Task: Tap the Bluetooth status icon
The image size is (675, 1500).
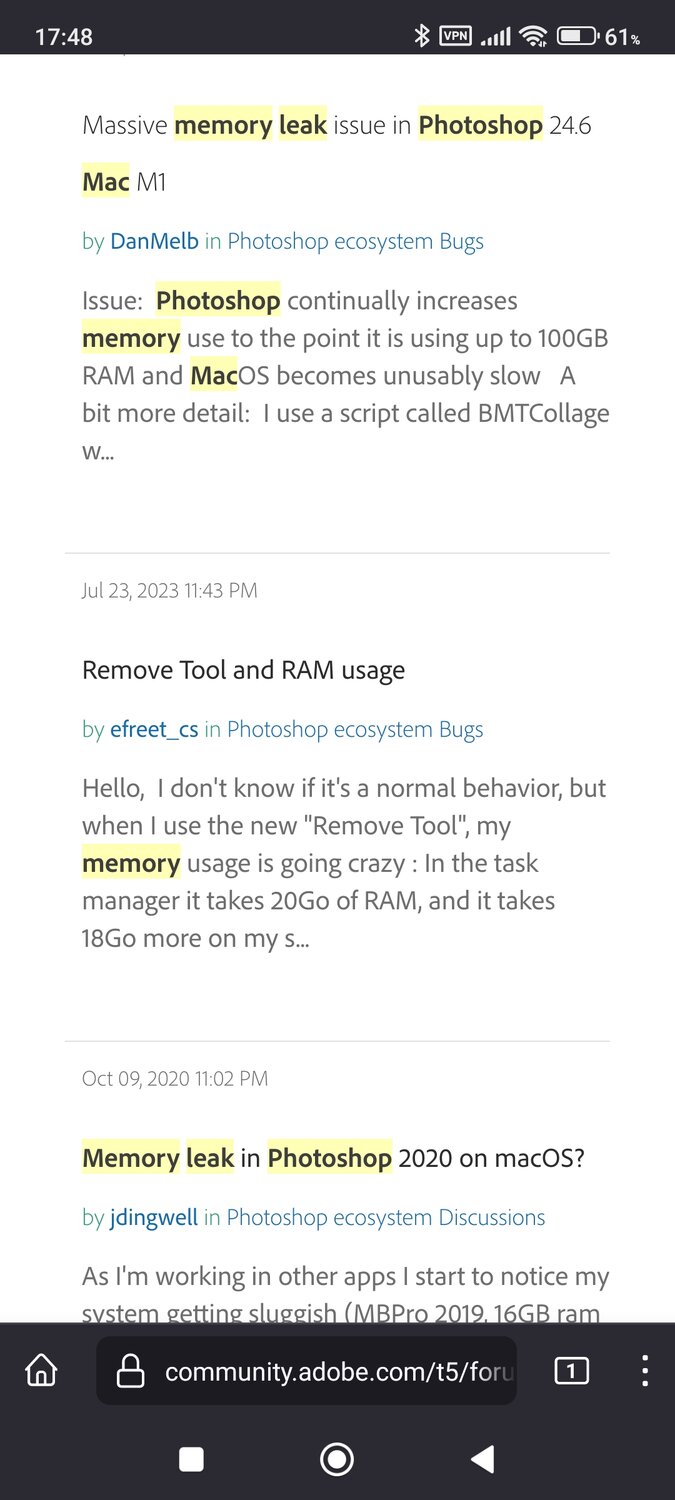Action: tap(422, 36)
